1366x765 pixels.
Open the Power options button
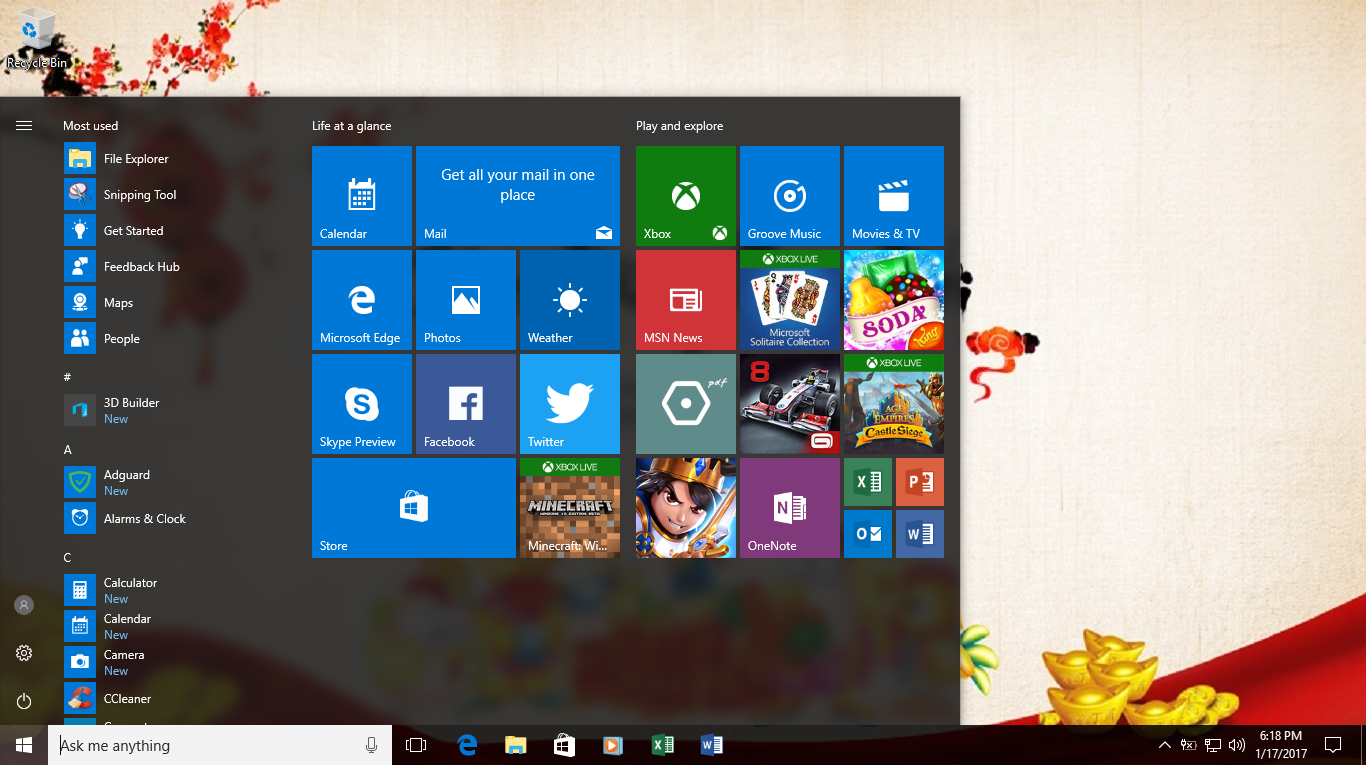[24, 701]
